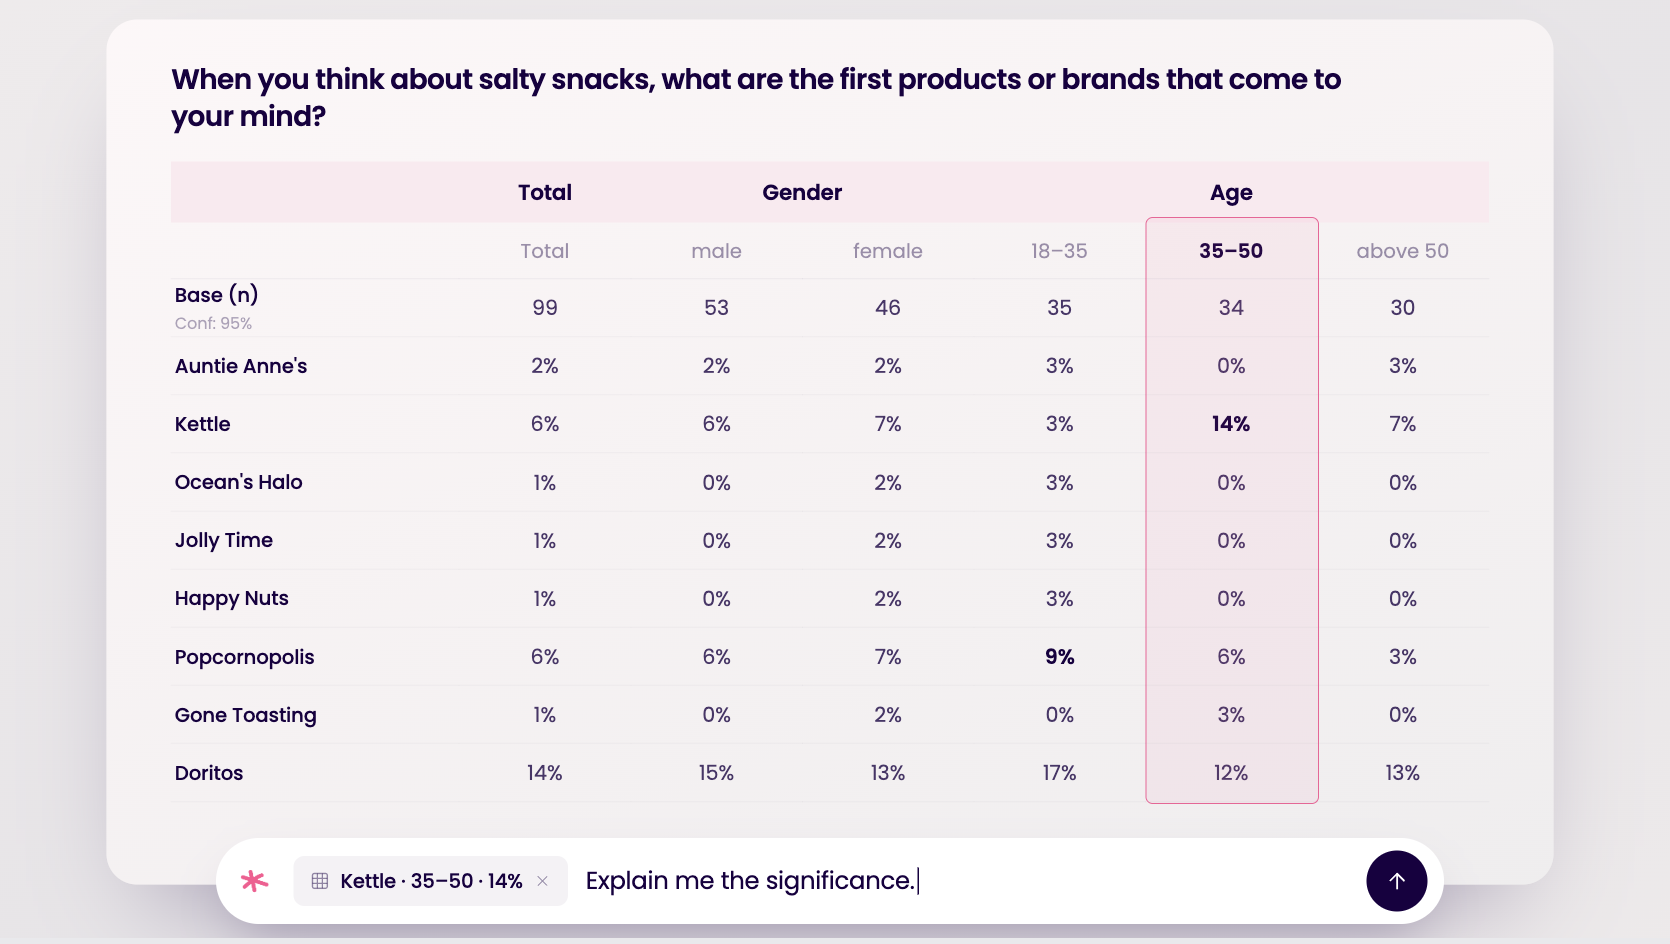This screenshot has width=1670, height=944.
Task: Click the male column header
Action: (716, 251)
